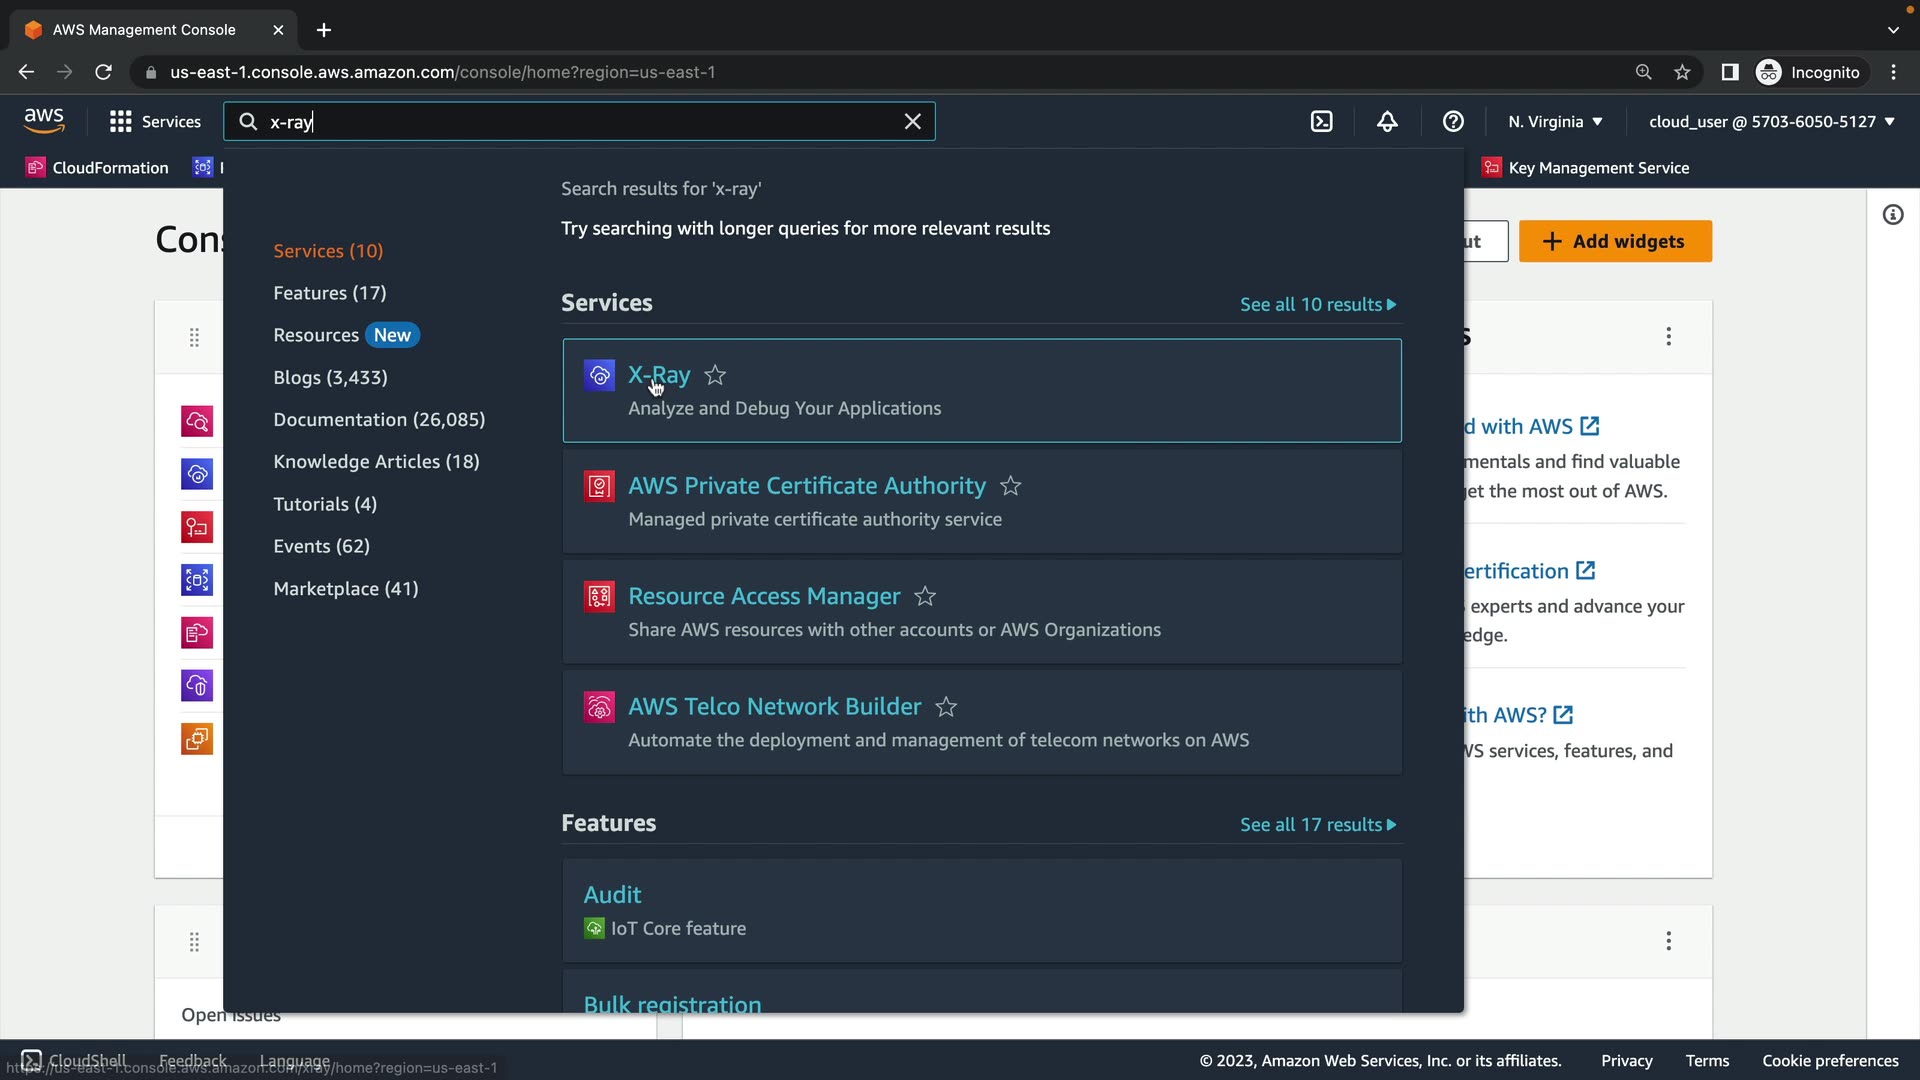
Task: Toggle the Resource Access Manager favorite star
Action: pos(925,597)
